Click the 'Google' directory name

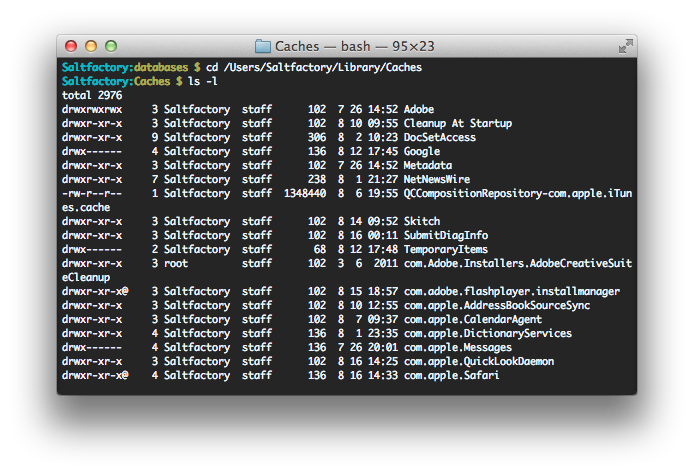tap(422, 152)
